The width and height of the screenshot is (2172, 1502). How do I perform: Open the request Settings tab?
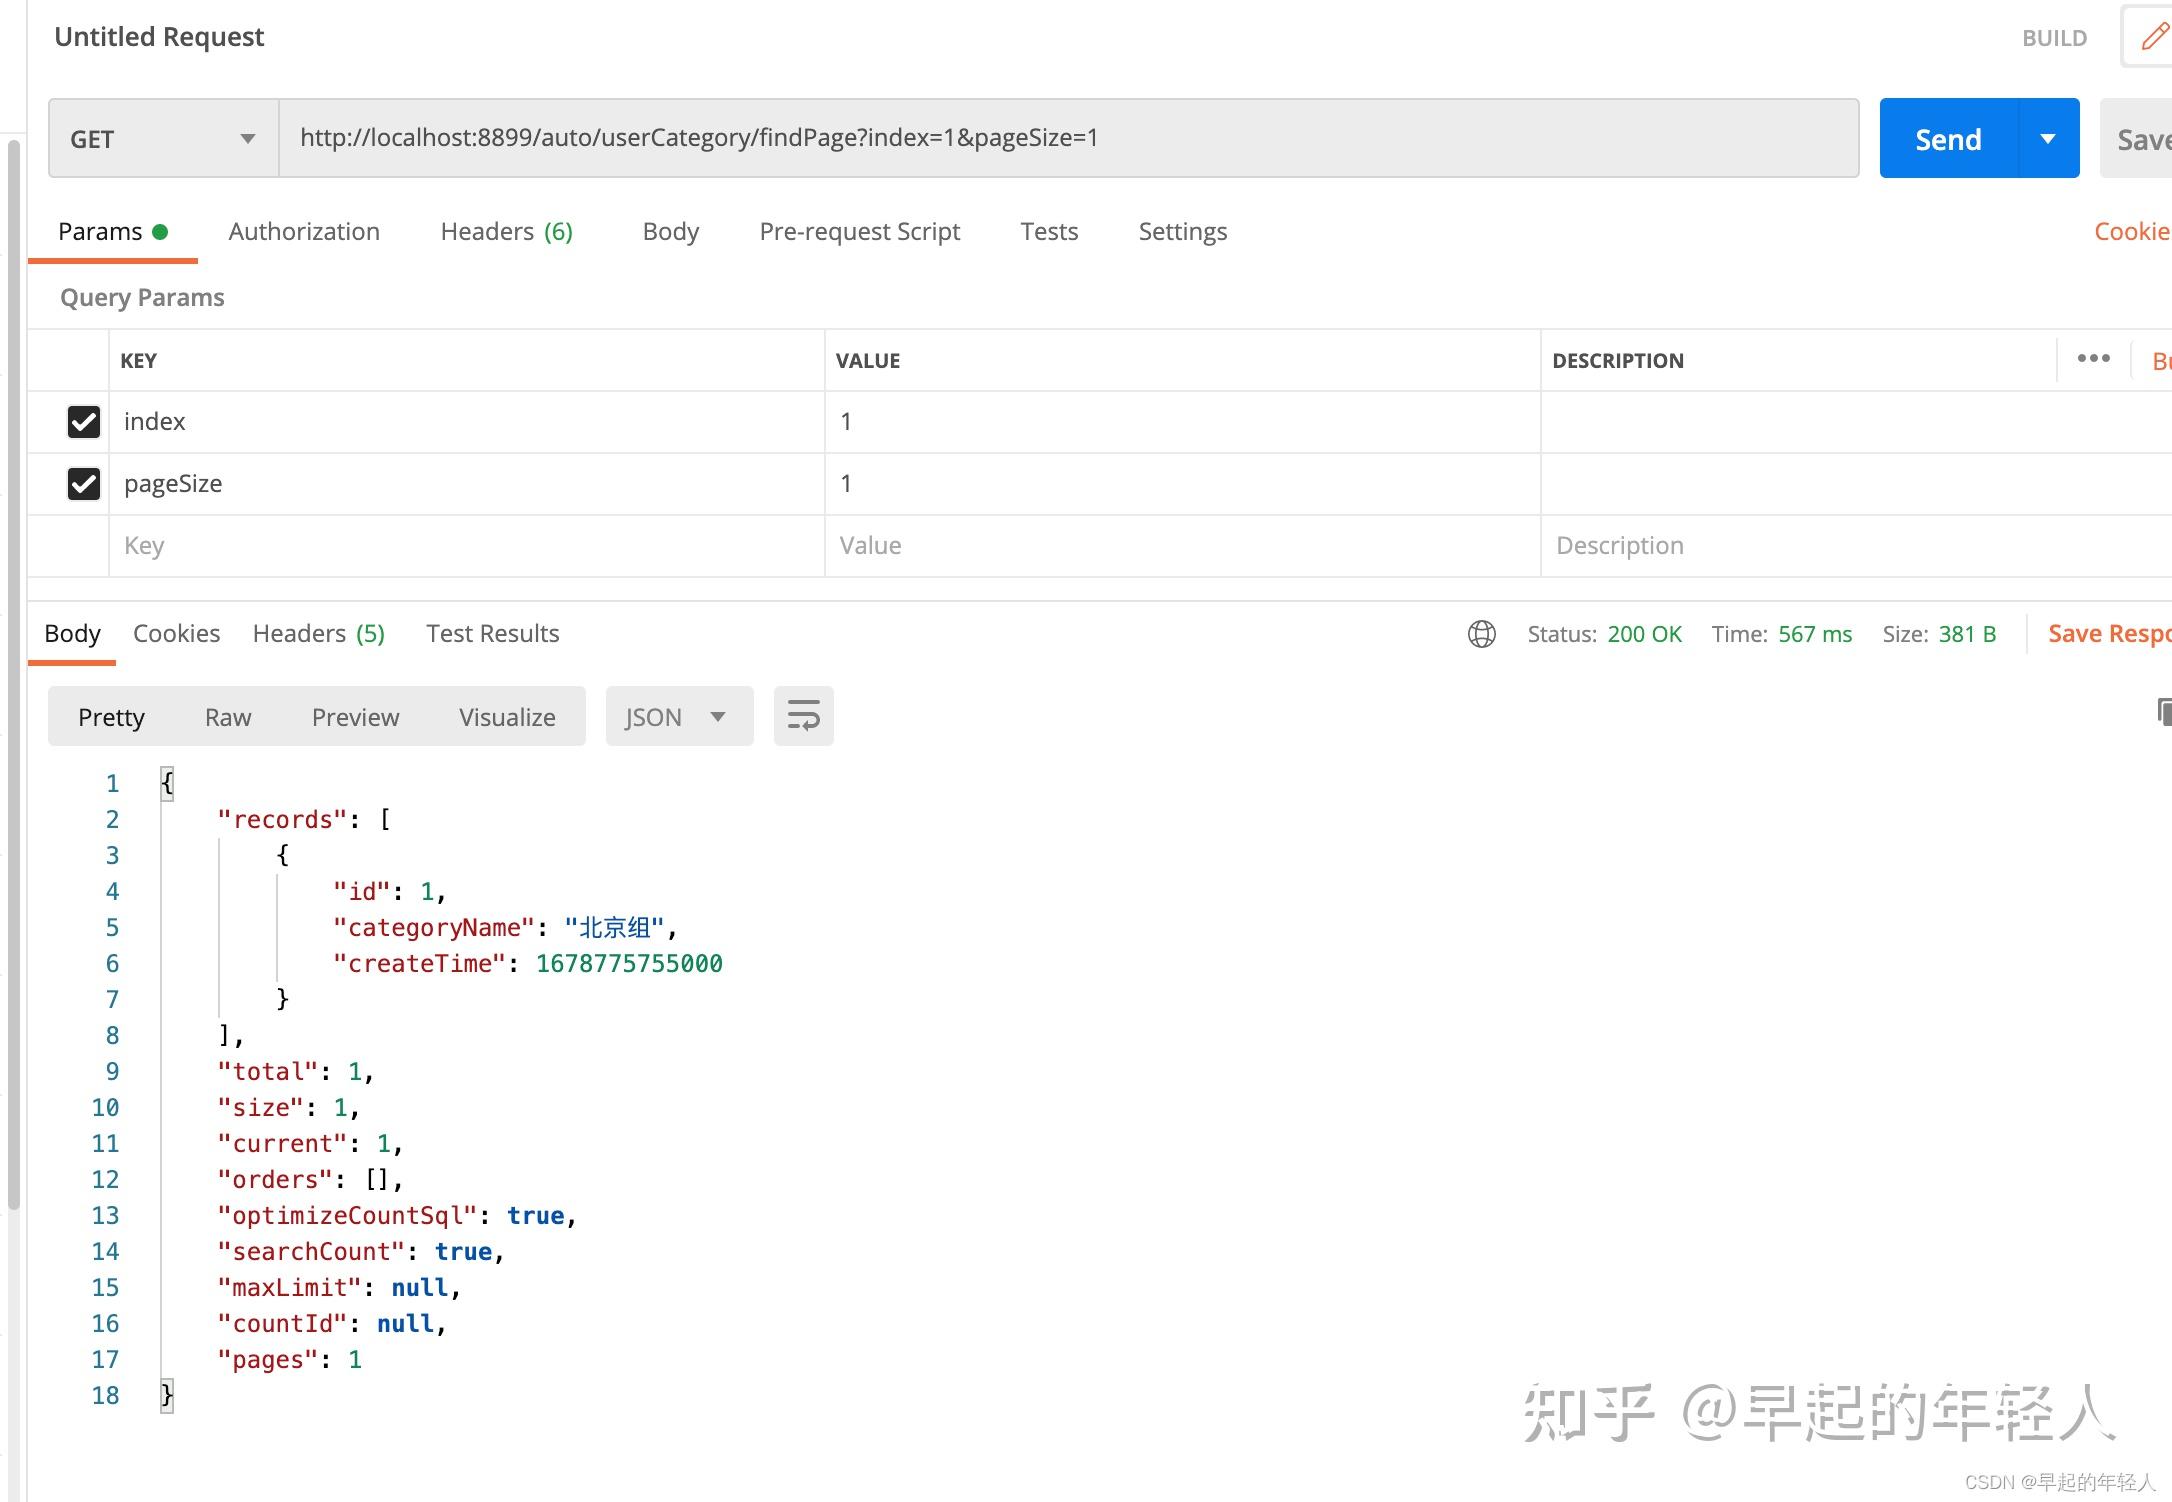pos(1182,232)
